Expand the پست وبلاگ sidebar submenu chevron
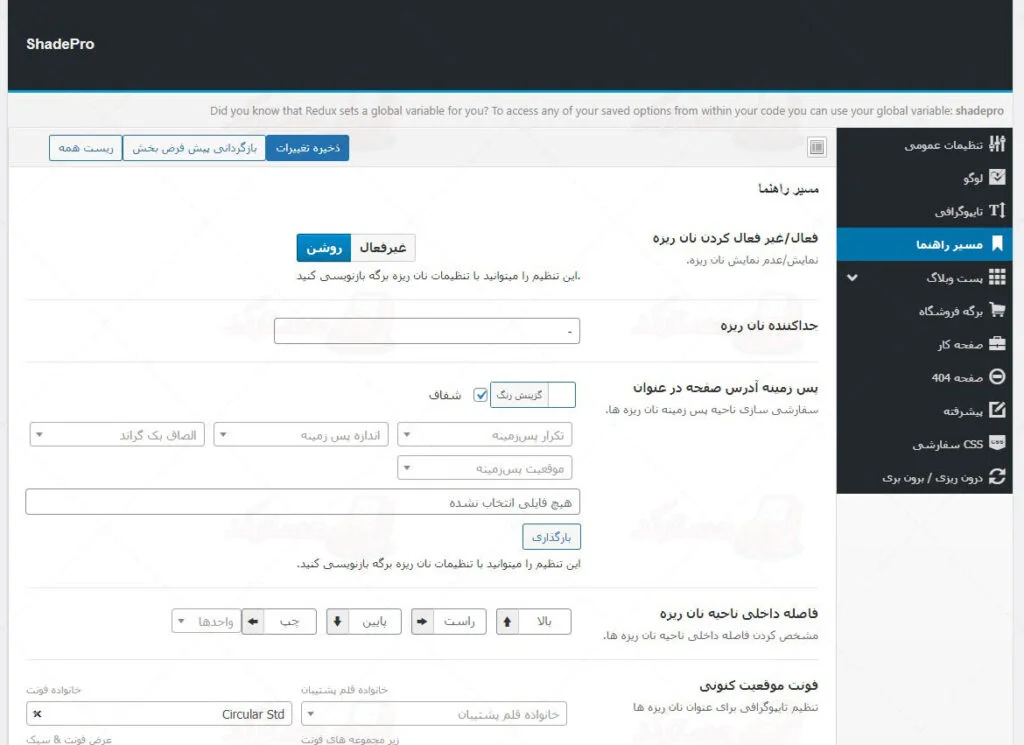Image resolution: width=1024 pixels, height=745 pixels. pyautogui.click(x=852, y=277)
